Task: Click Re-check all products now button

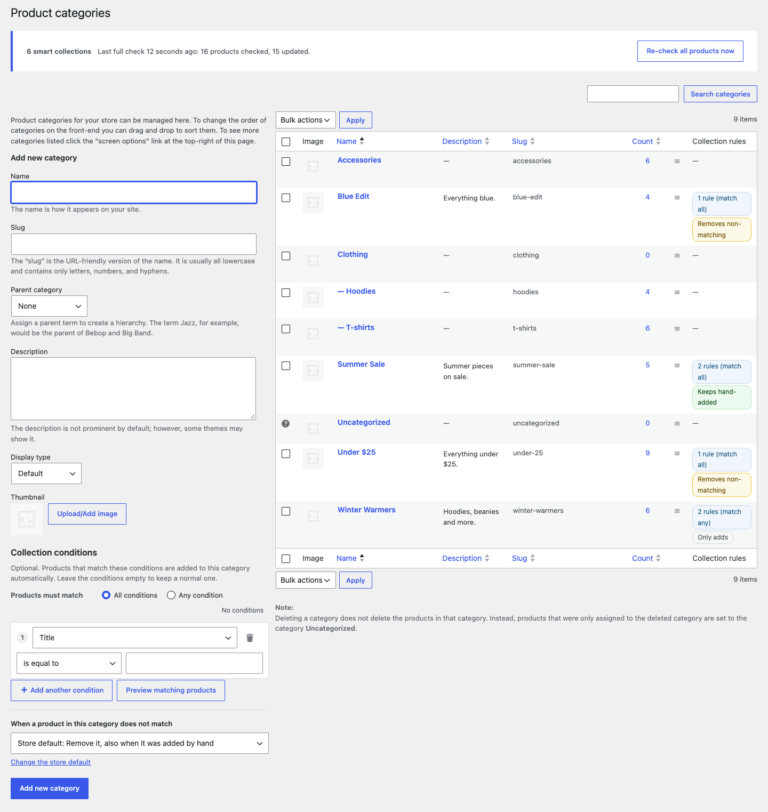Action: tap(690, 51)
